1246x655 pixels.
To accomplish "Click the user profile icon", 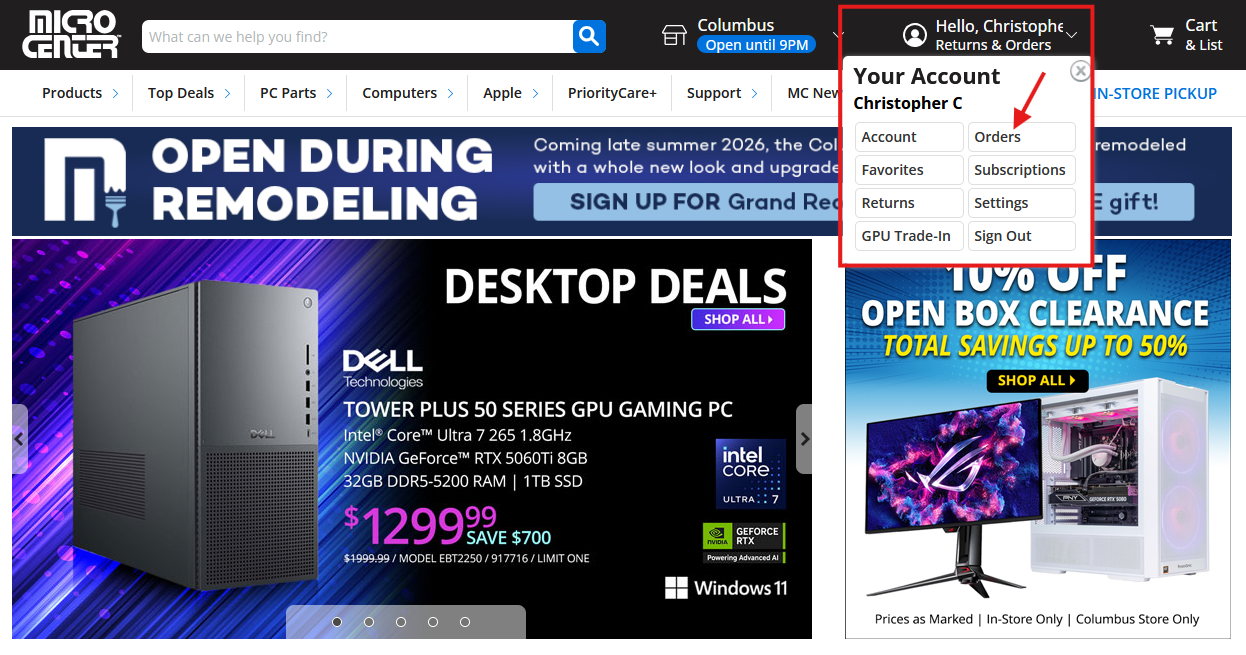I will click(x=914, y=36).
